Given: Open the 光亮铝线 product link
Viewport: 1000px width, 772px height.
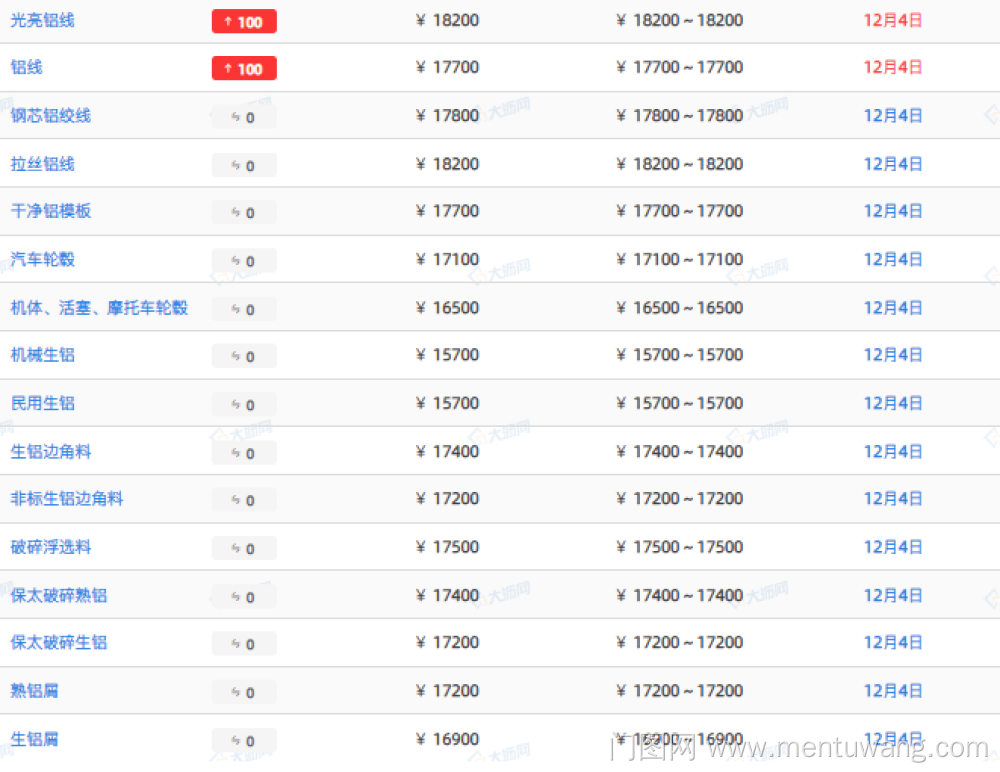Looking at the screenshot, I should 42,20.
